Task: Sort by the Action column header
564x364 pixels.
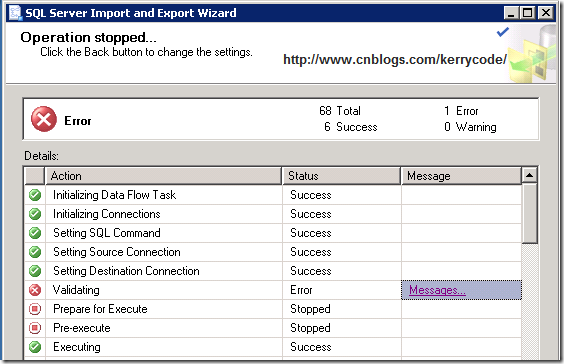Action: coord(163,176)
